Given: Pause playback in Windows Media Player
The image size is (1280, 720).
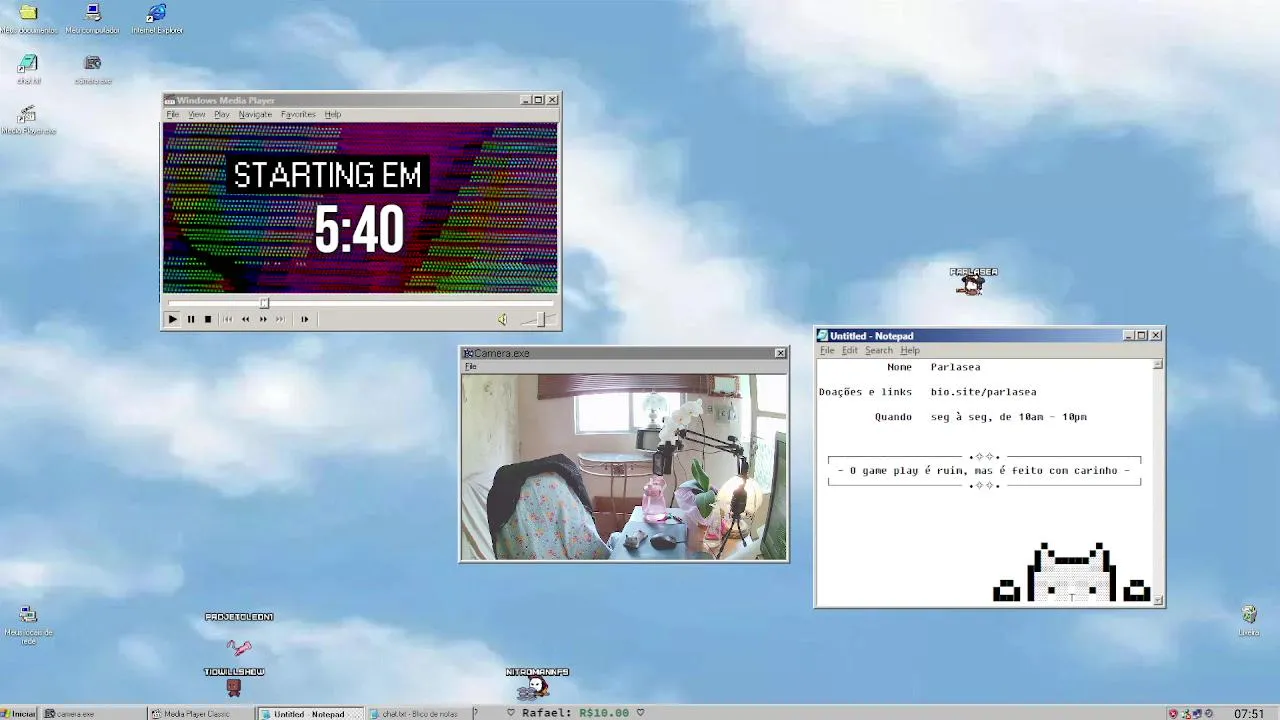Looking at the screenshot, I should coord(190,319).
